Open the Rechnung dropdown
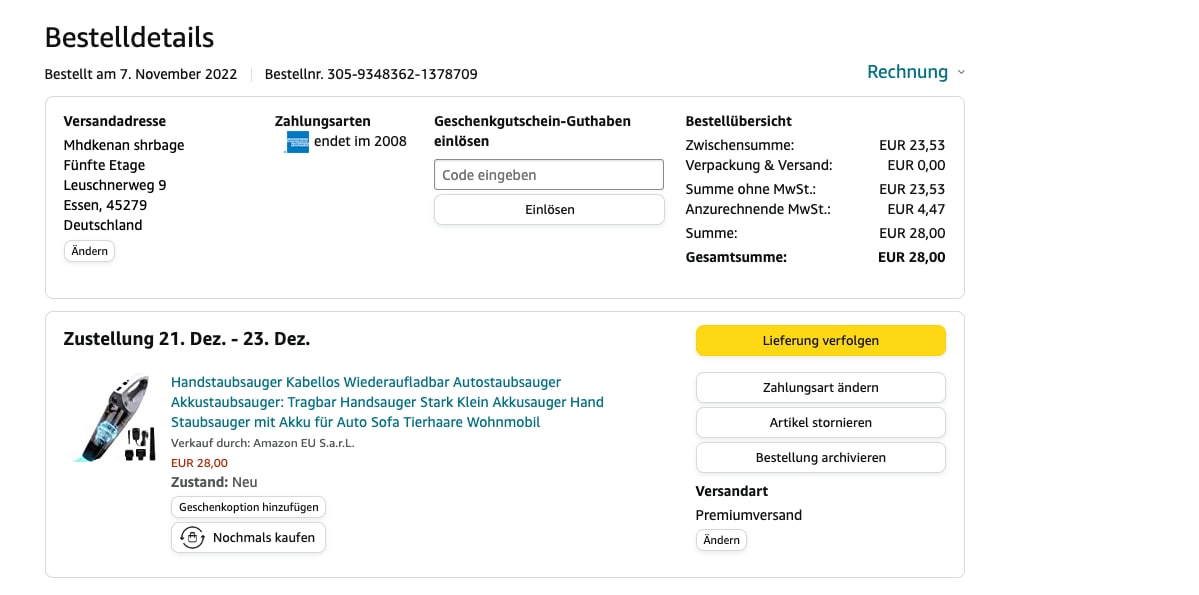1199x595 pixels. (x=915, y=72)
